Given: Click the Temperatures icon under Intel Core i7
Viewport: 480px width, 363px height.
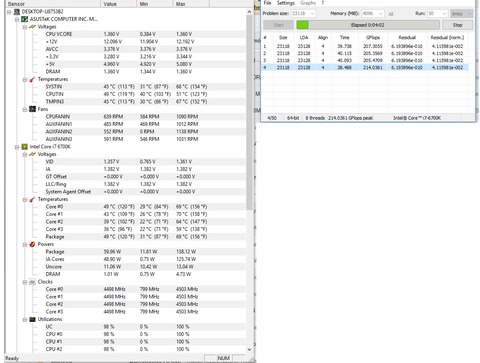Looking at the screenshot, I should [x=32, y=199].
